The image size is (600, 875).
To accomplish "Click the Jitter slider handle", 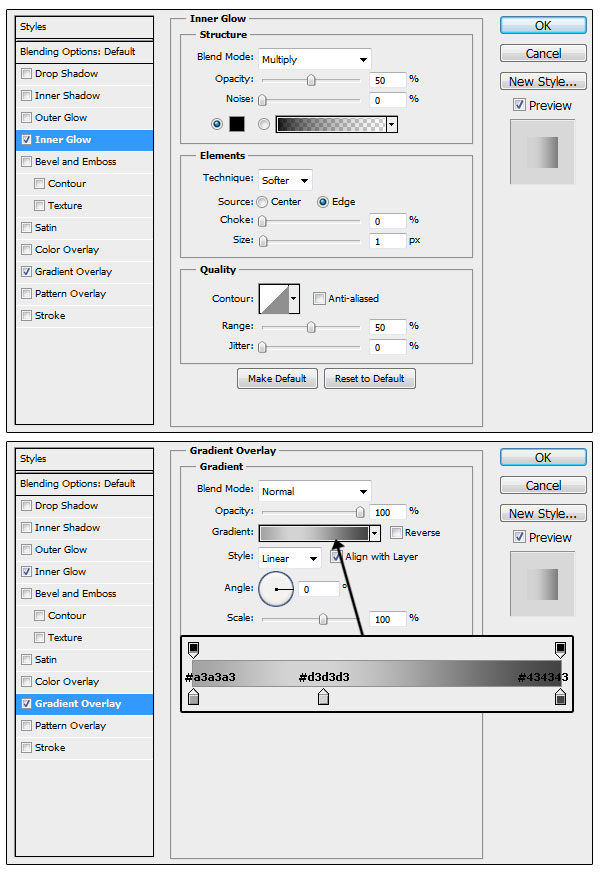I will pos(262,347).
